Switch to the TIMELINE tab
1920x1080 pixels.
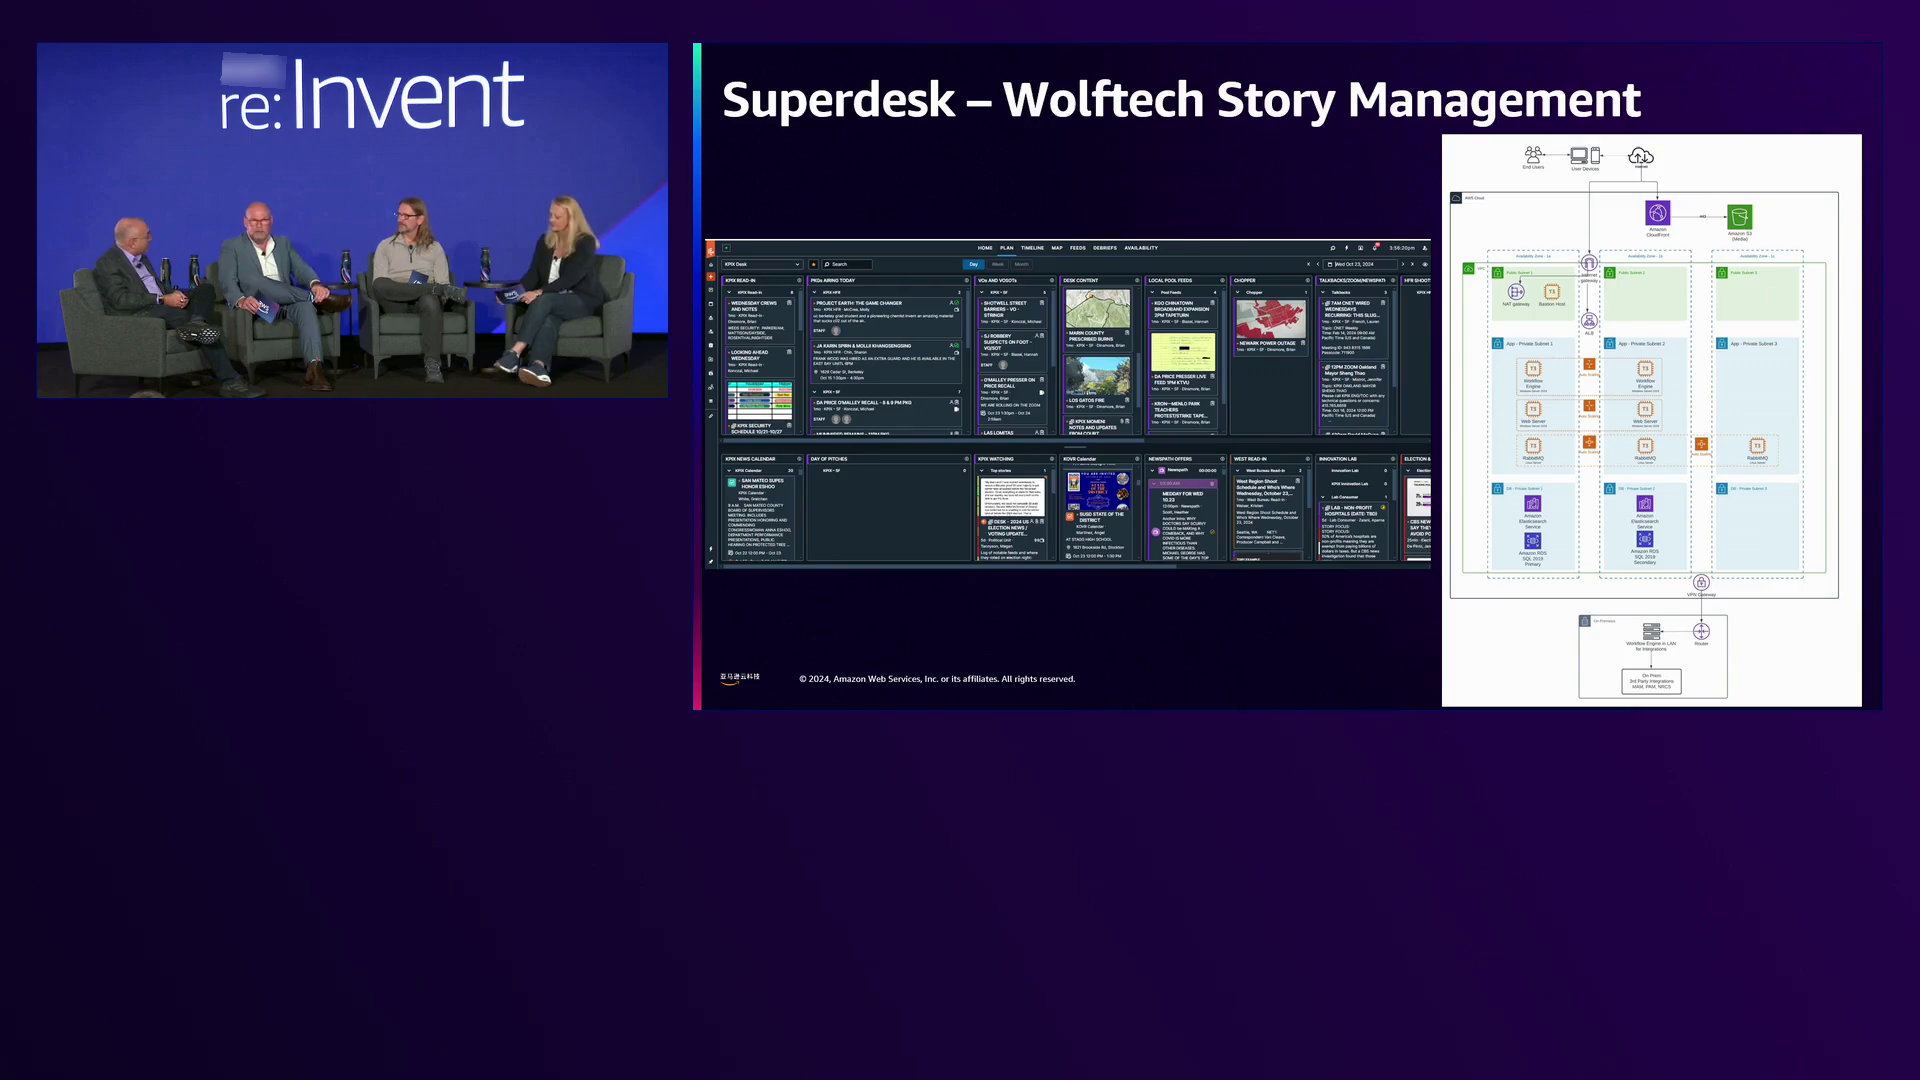1032,248
